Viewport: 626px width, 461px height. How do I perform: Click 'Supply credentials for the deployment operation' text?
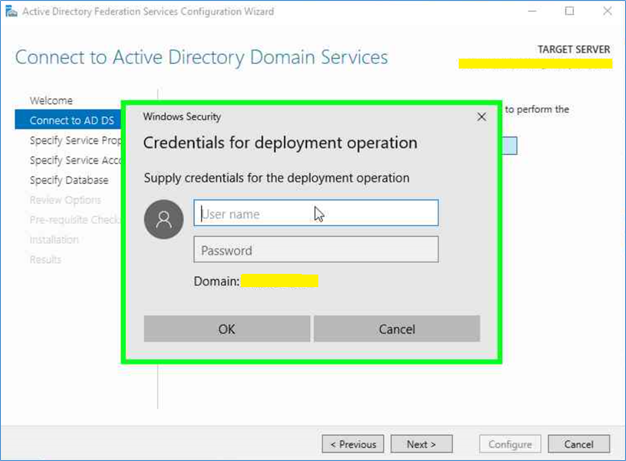pos(277,178)
